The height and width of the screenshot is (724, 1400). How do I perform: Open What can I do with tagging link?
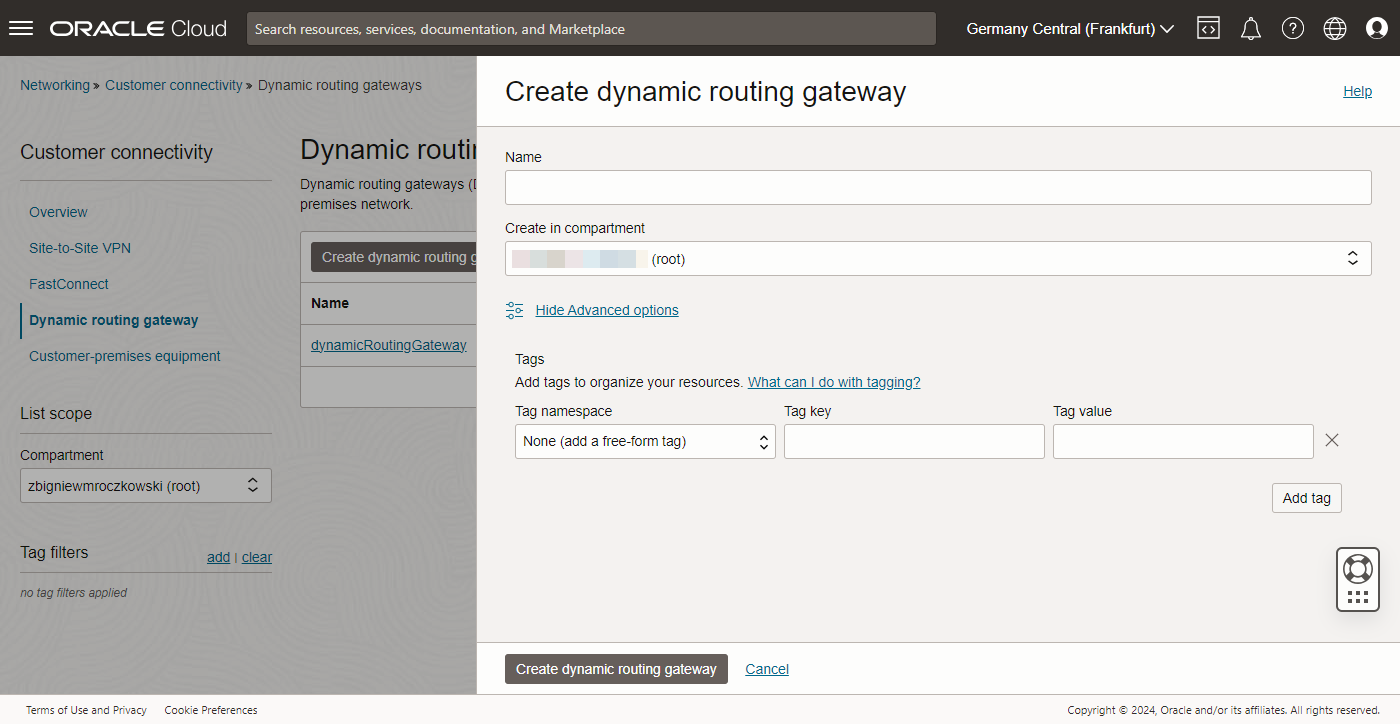coord(834,382)
